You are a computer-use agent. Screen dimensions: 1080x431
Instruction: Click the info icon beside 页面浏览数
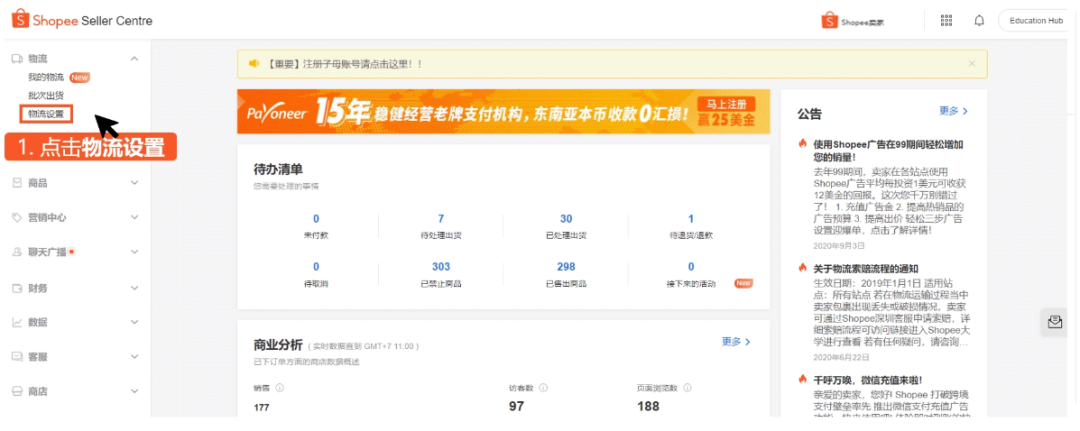coord(687,388)
